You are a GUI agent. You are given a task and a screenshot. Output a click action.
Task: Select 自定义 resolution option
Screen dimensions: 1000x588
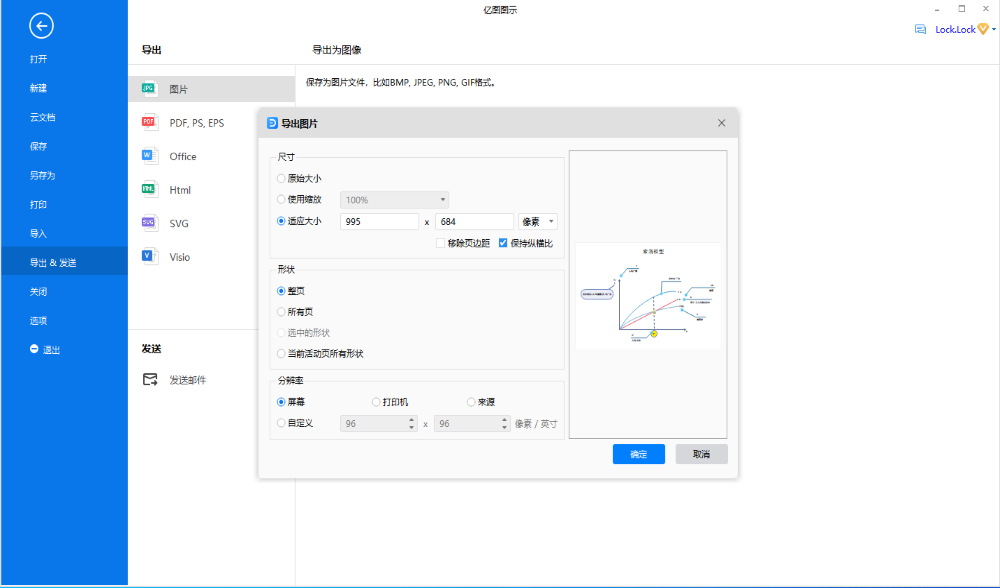point(281,423)
